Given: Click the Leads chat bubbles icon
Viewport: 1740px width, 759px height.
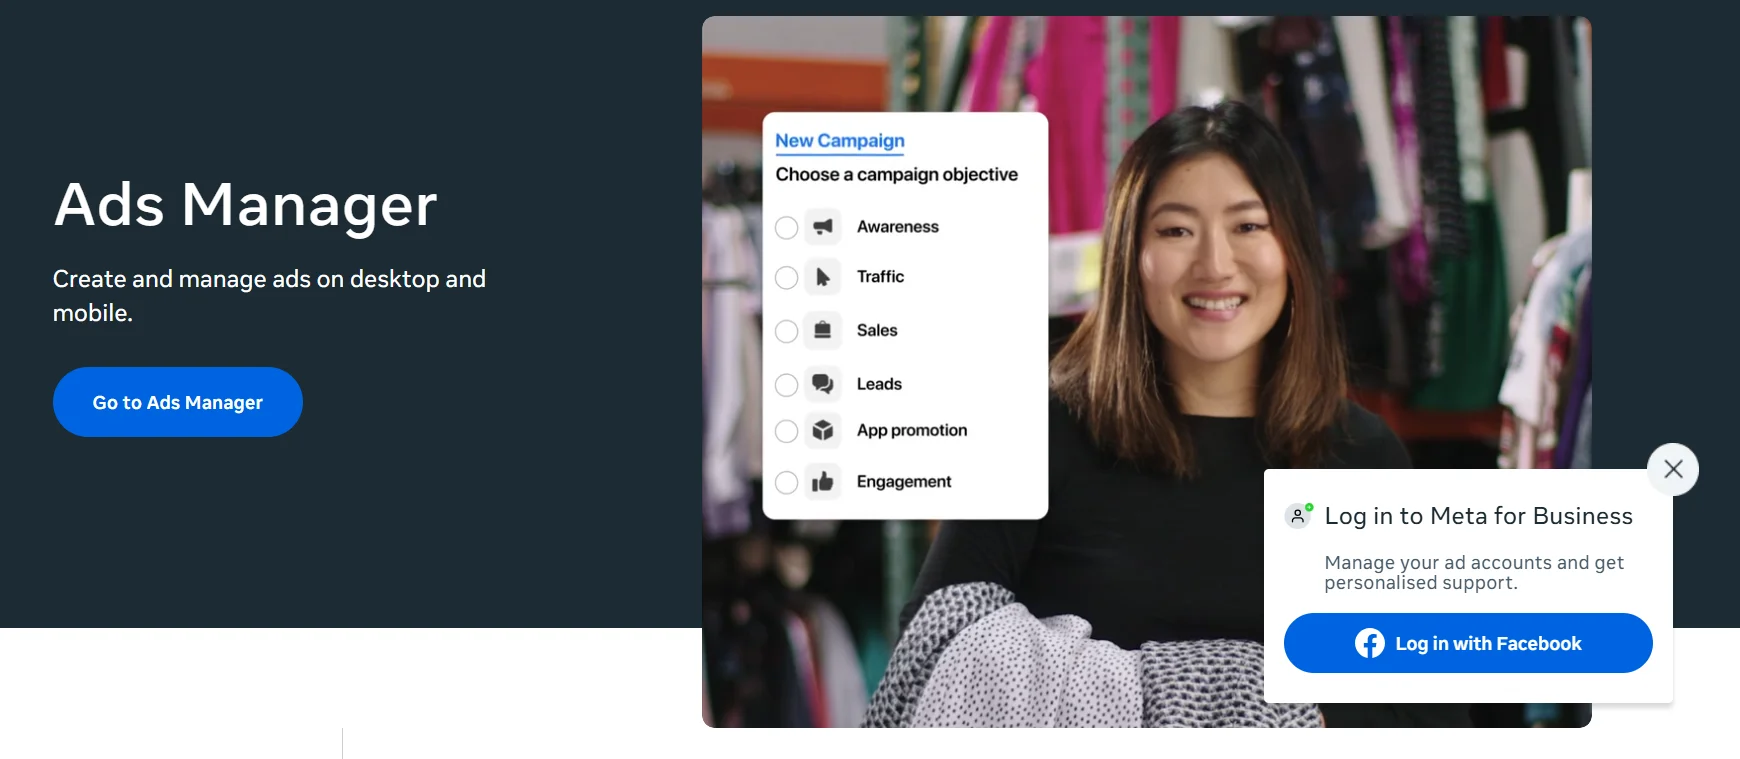Looking at the screenshot, I should (x=823, y=384).
